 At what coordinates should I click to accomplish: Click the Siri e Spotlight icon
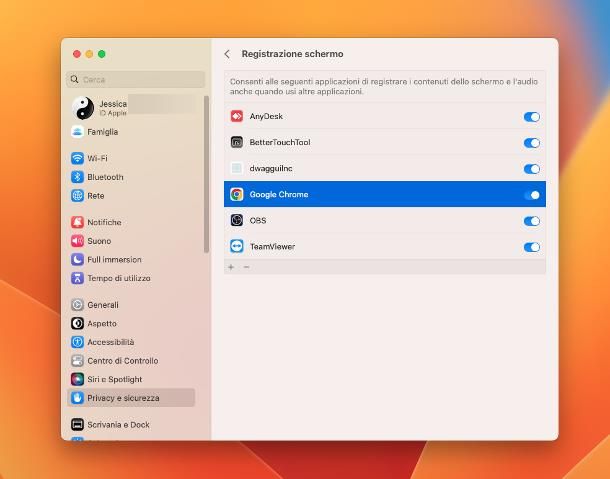tap(77, 379)
